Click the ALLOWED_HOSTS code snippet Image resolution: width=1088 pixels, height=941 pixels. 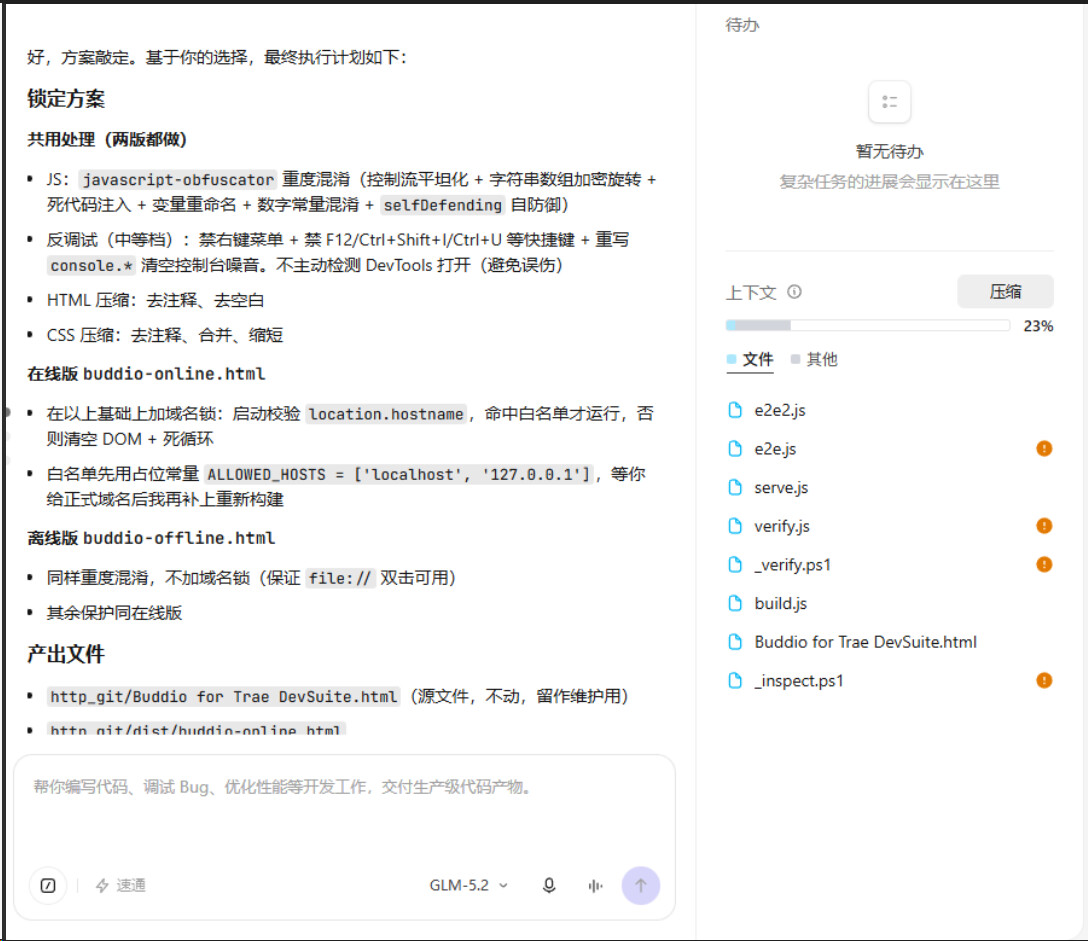pyautogui.click(x=398, y=475)
